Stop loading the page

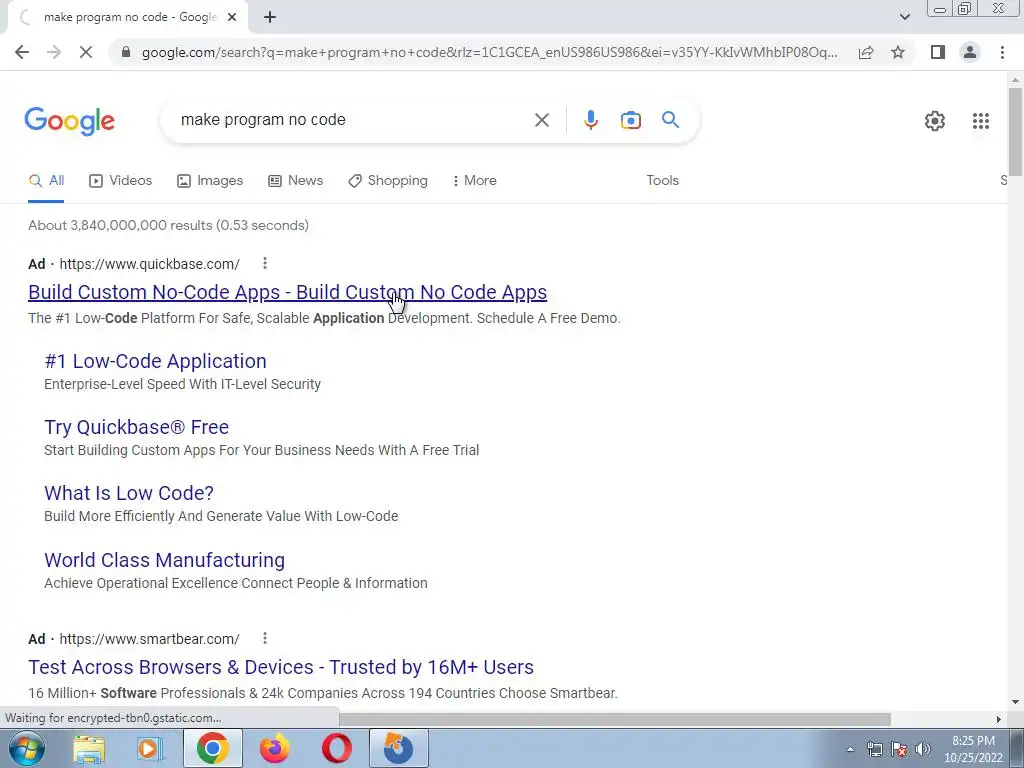pos(86,52)
